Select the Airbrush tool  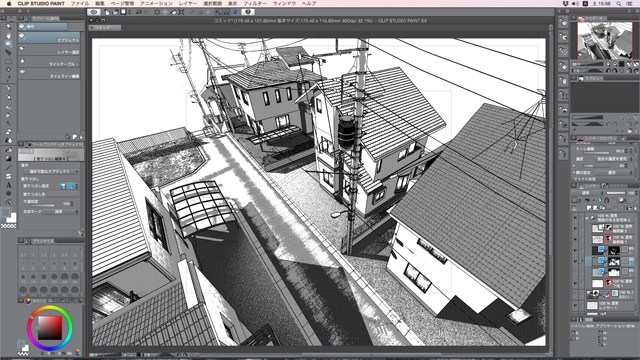[8, 116]
